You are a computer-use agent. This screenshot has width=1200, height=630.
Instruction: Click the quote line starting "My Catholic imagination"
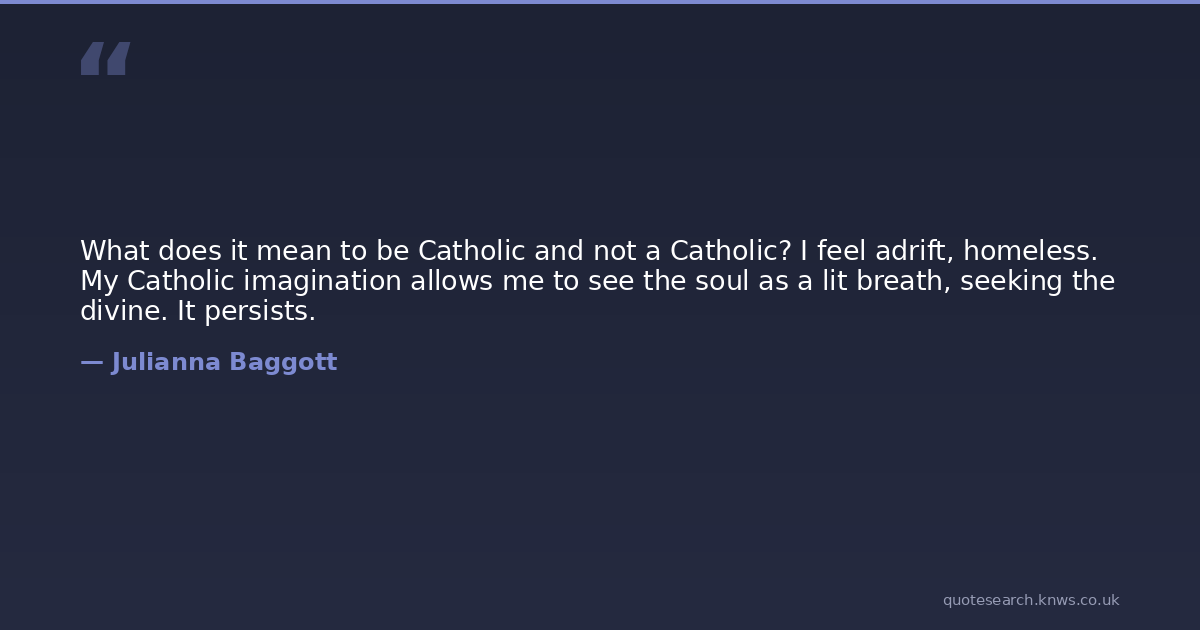coord(597,281)
